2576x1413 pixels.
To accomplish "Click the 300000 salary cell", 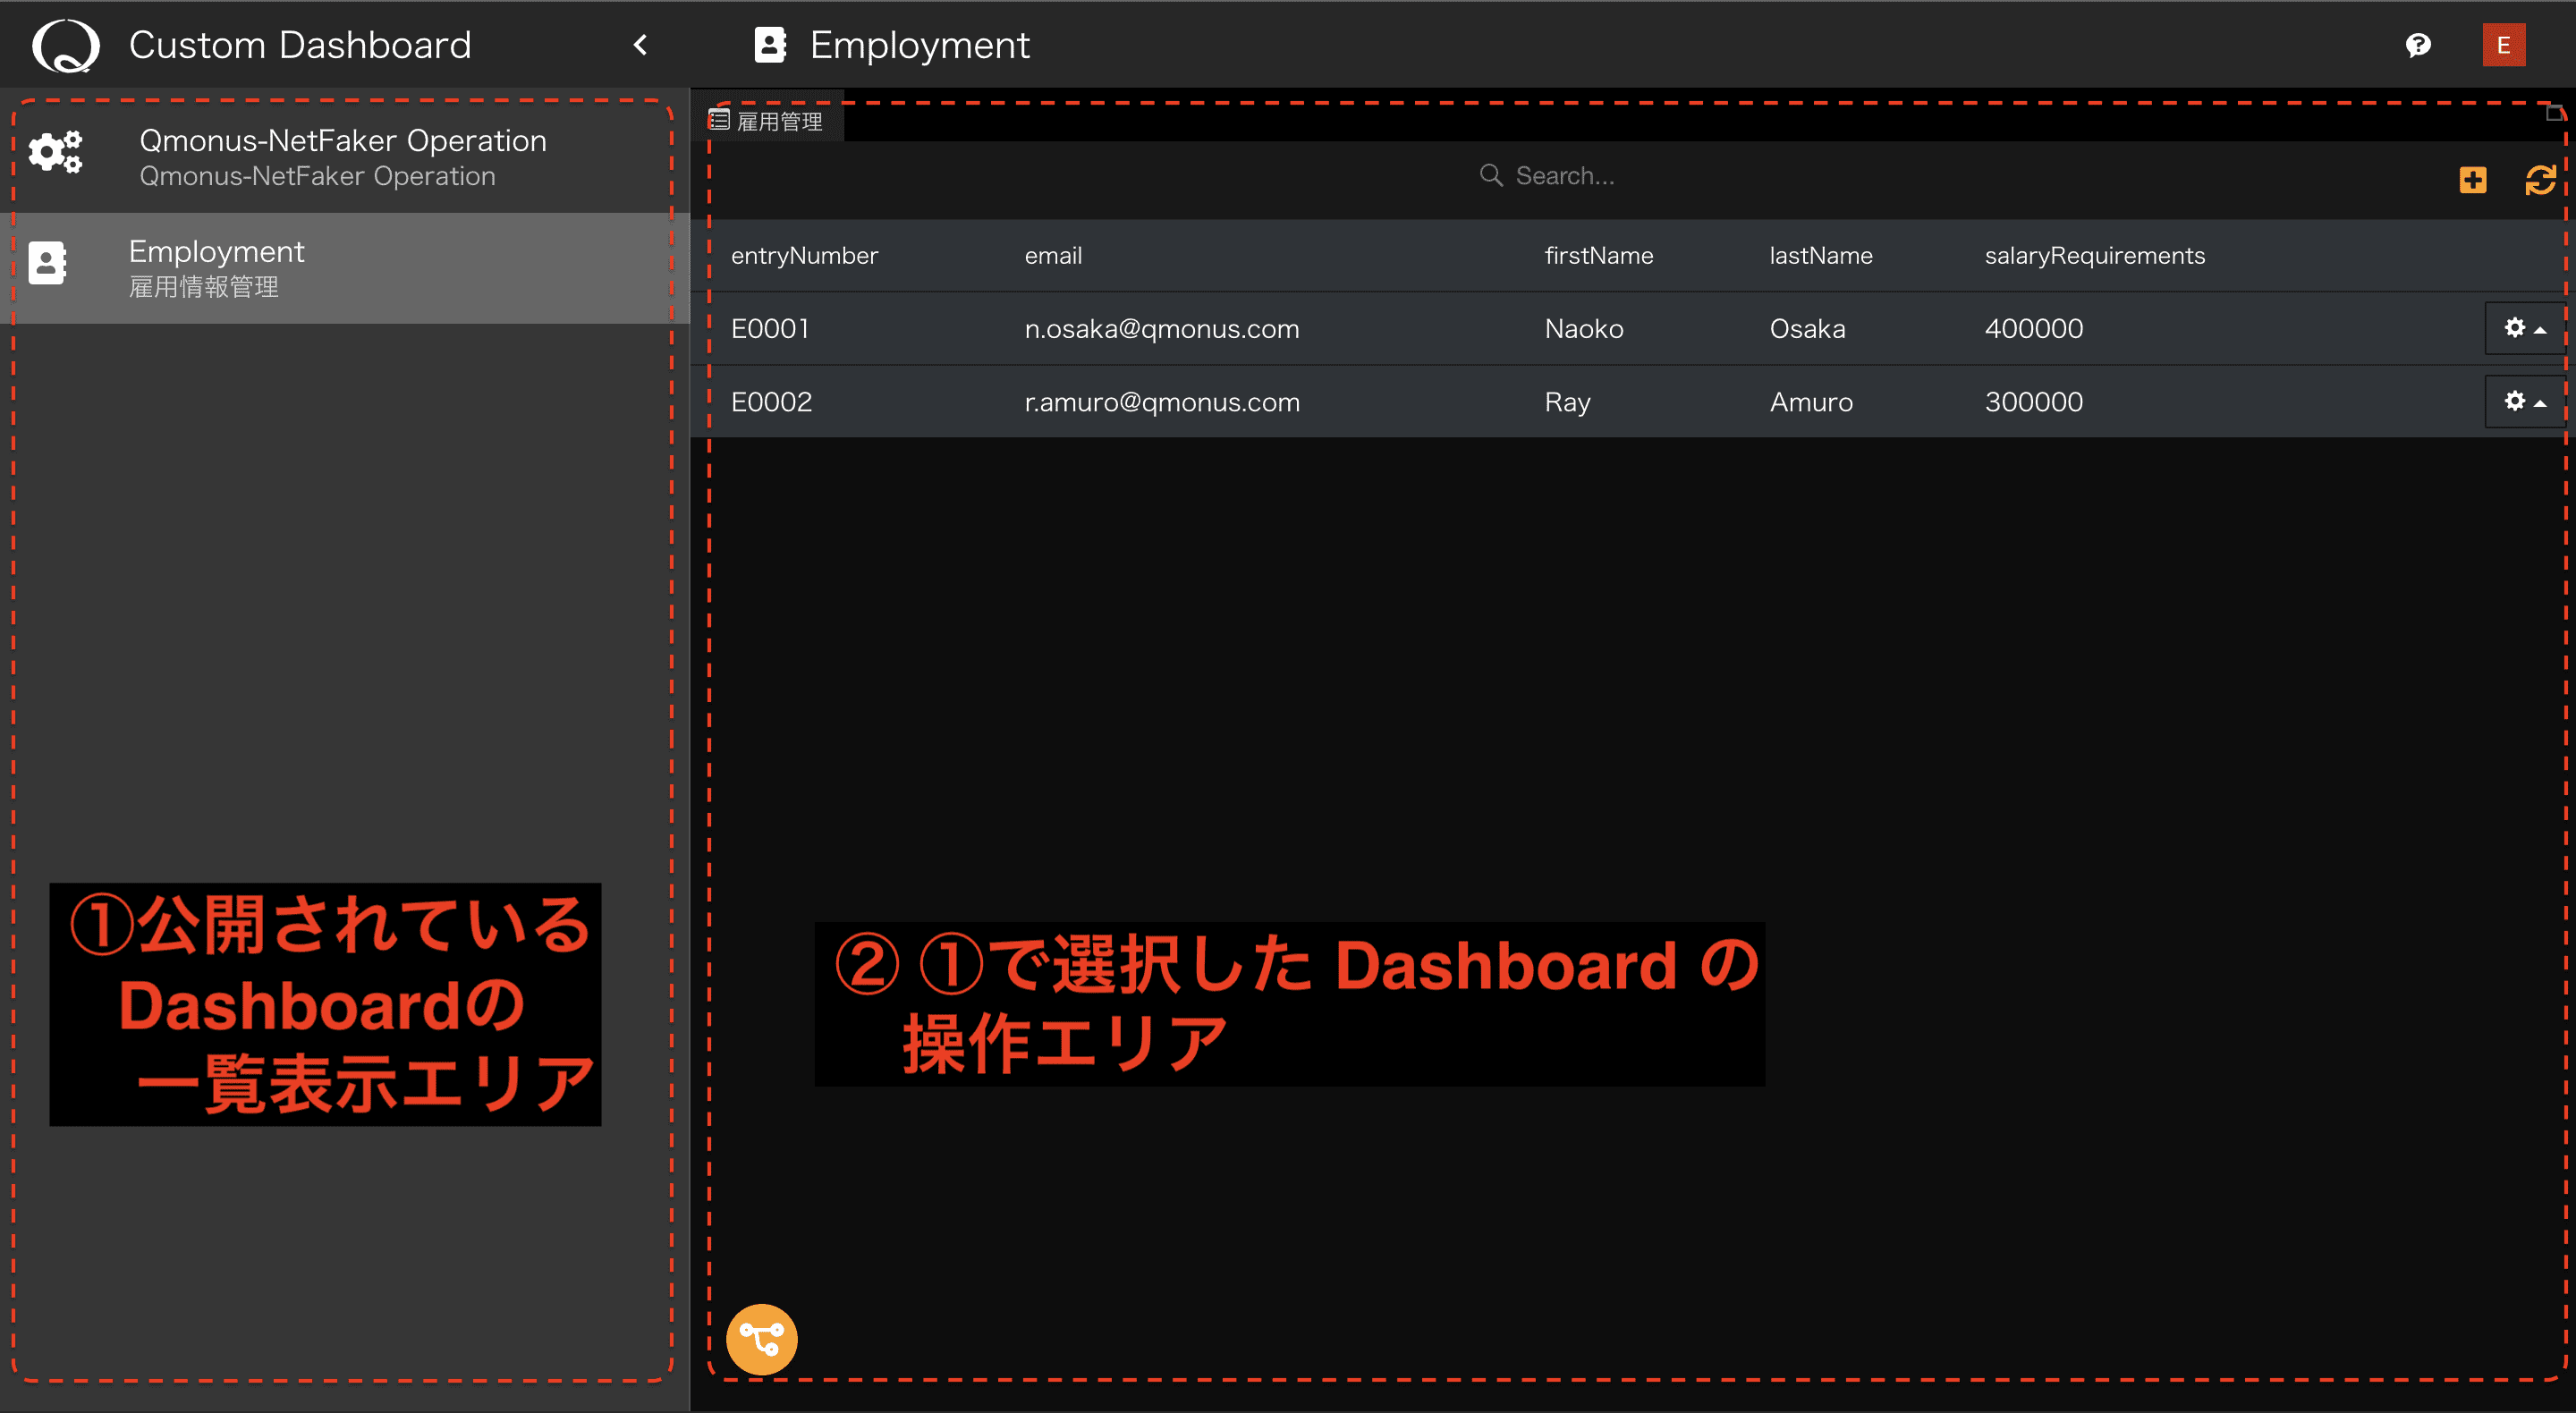I will (2033, 402).
